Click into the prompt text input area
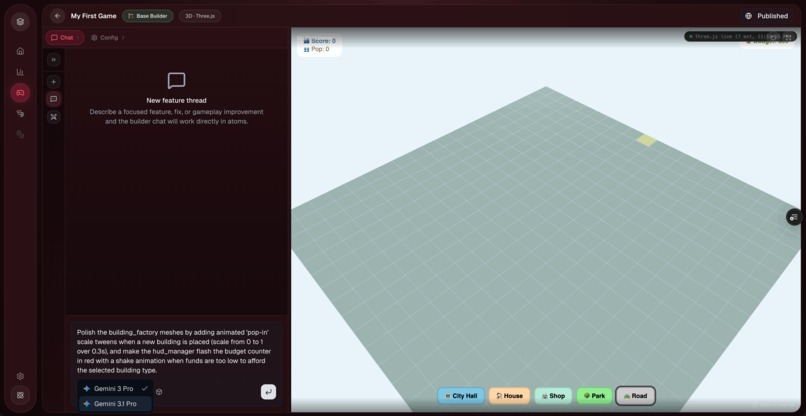 coord(175,351)
